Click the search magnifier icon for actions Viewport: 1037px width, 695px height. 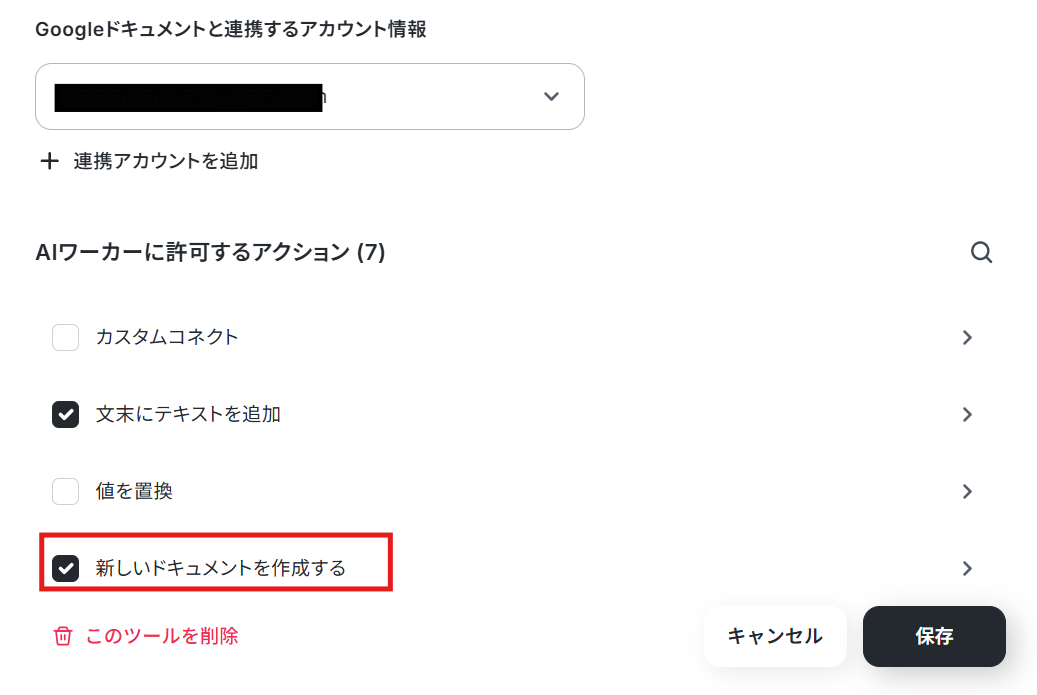point(981,252)
